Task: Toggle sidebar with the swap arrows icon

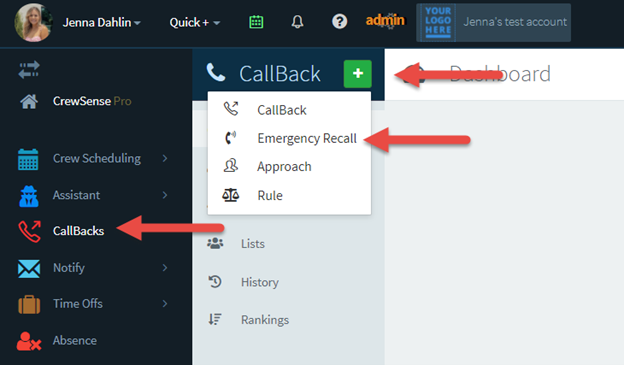Action: pos(29,69)
